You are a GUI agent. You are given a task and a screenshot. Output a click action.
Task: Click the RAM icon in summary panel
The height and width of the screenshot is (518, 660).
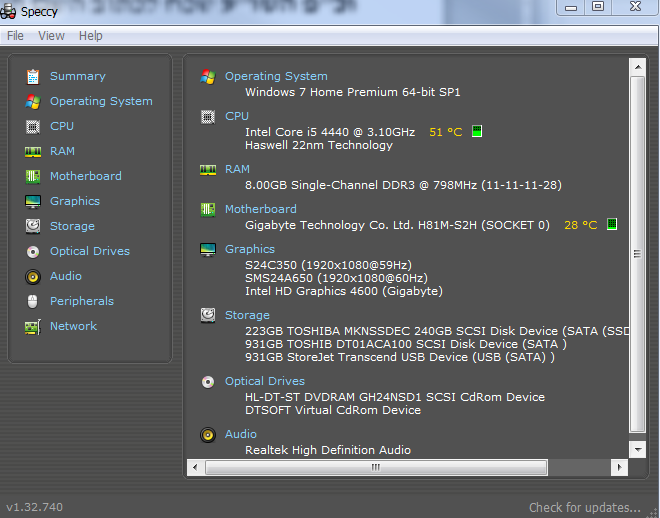tap(208, 170)
